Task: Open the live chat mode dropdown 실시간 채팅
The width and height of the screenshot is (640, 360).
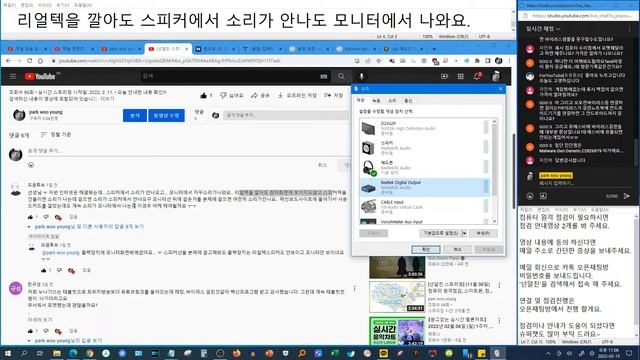Action: point(543,29)
